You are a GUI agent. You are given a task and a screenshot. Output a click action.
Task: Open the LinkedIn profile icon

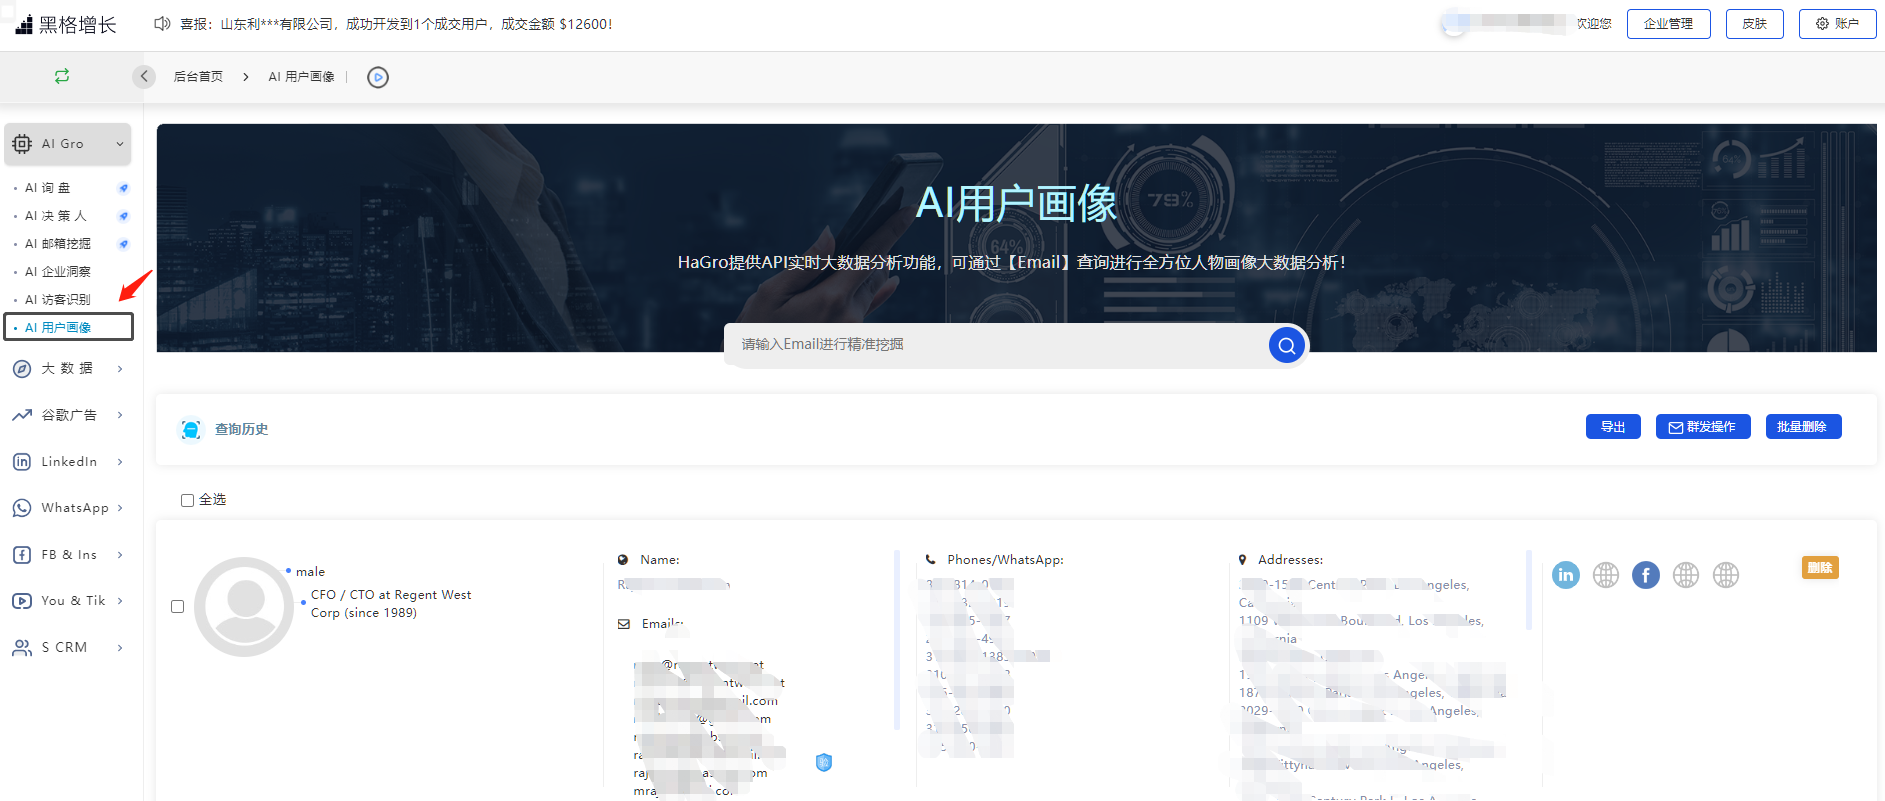(x=1565, y=575)
